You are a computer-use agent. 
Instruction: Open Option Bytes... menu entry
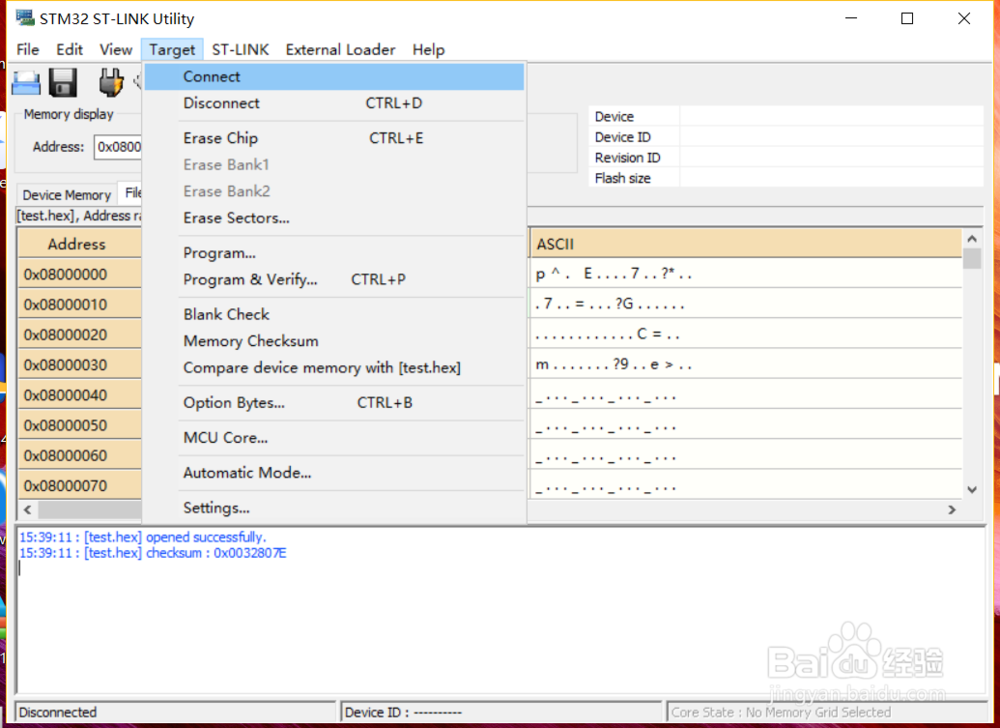[334, 403]
